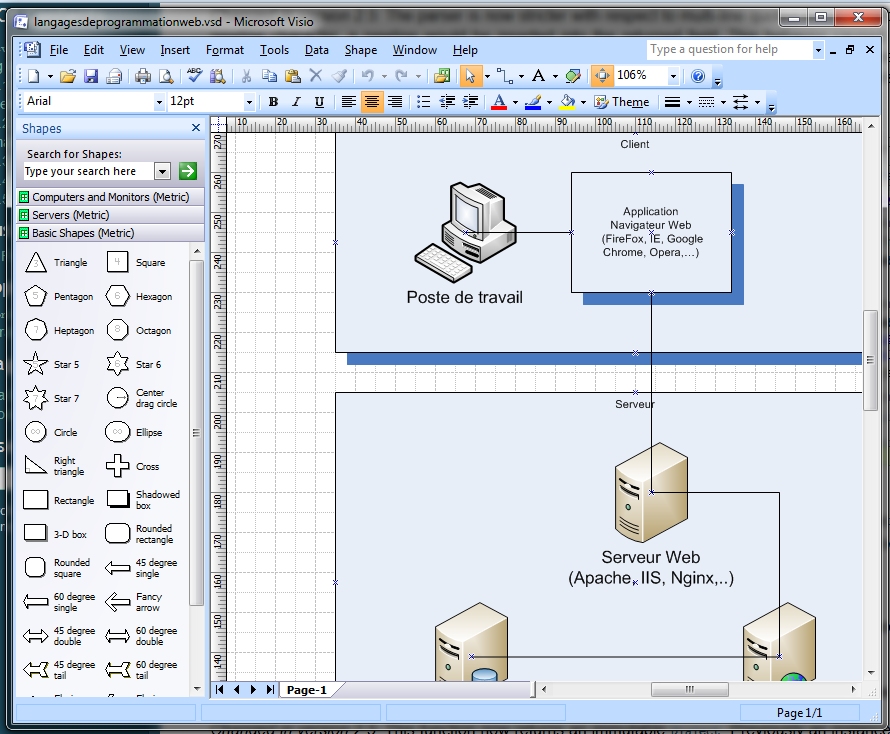Viewport: 890px width, 734px height.
Task: Click the Save icon in toolbar
Action: pos(91,76)
